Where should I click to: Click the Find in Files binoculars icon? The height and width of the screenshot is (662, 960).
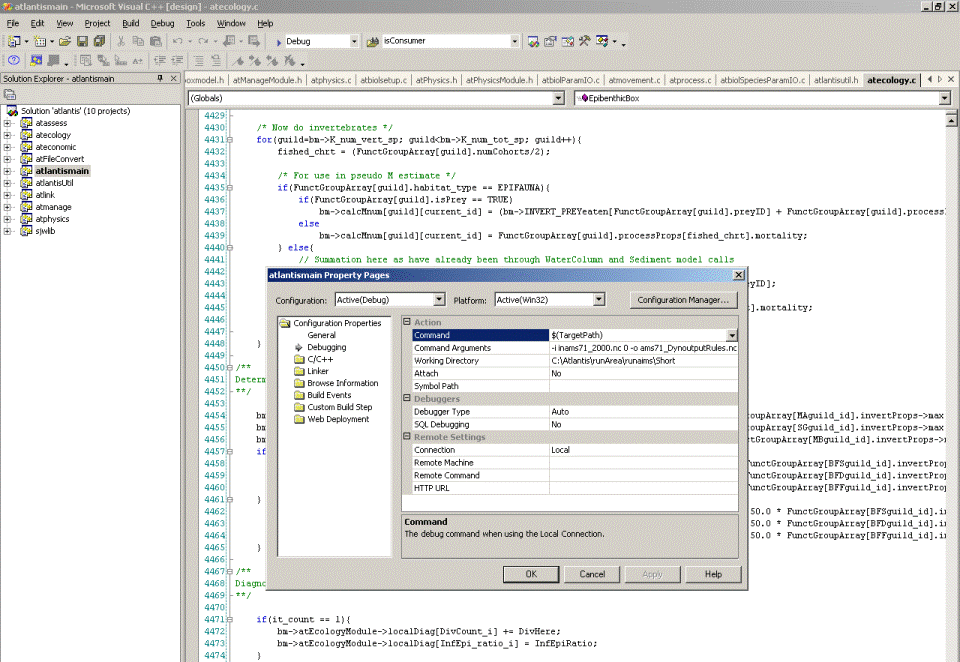point(375,41)
